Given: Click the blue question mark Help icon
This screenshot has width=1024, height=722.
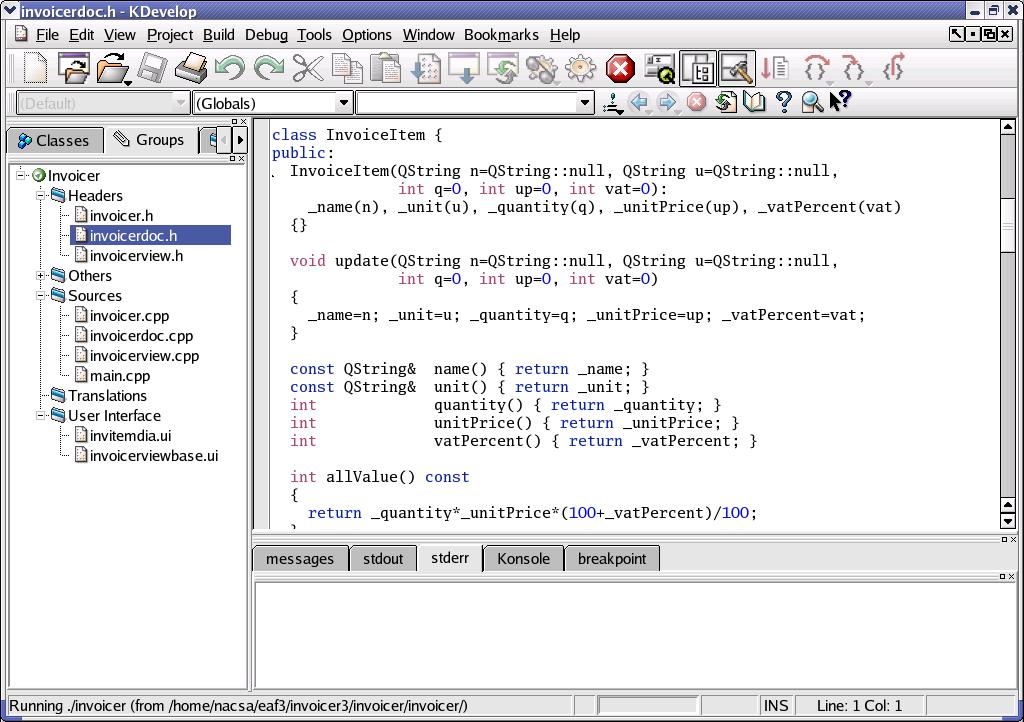Looking at the screenshot, I should click(783, 102).
